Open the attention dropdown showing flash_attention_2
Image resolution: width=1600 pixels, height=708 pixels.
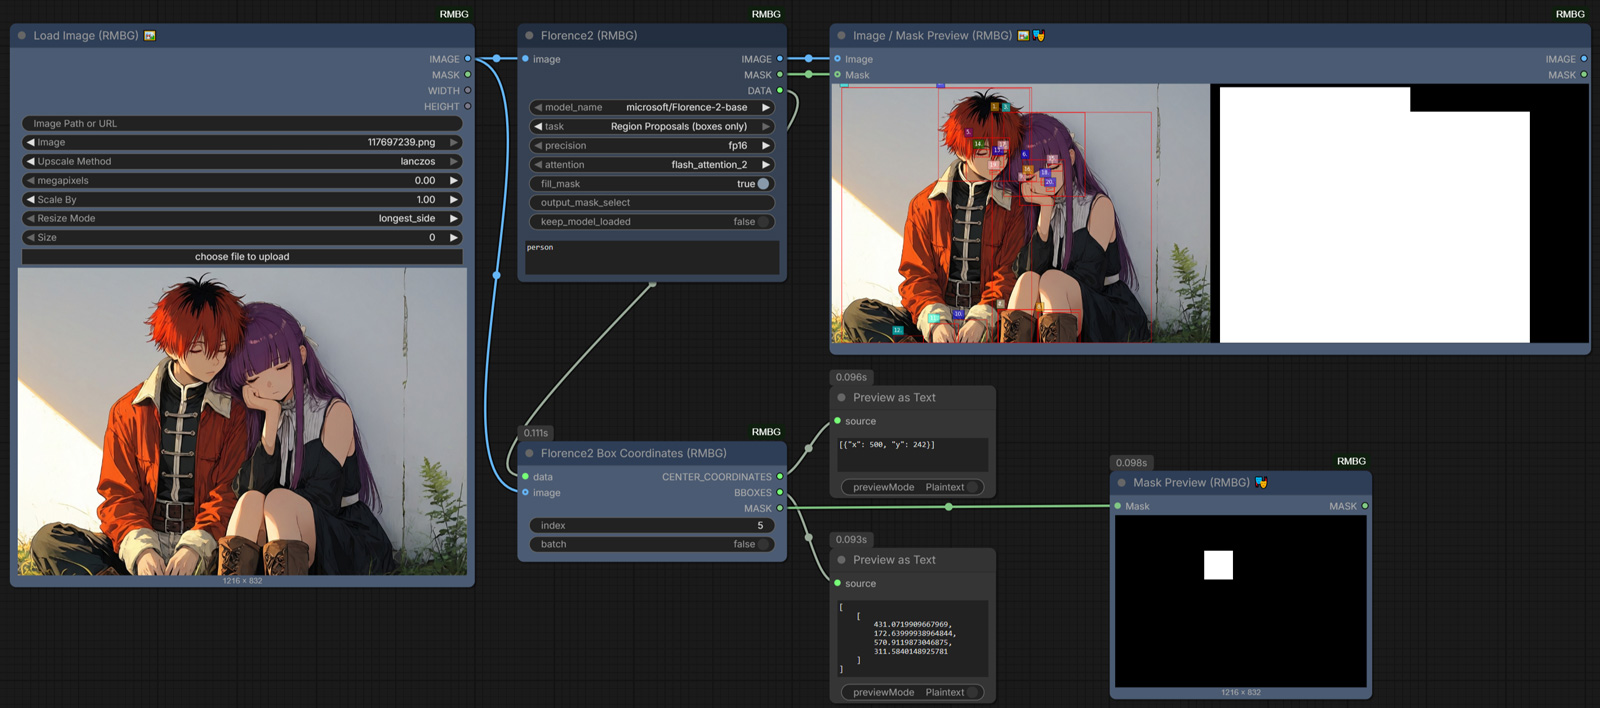pos(652,164)
